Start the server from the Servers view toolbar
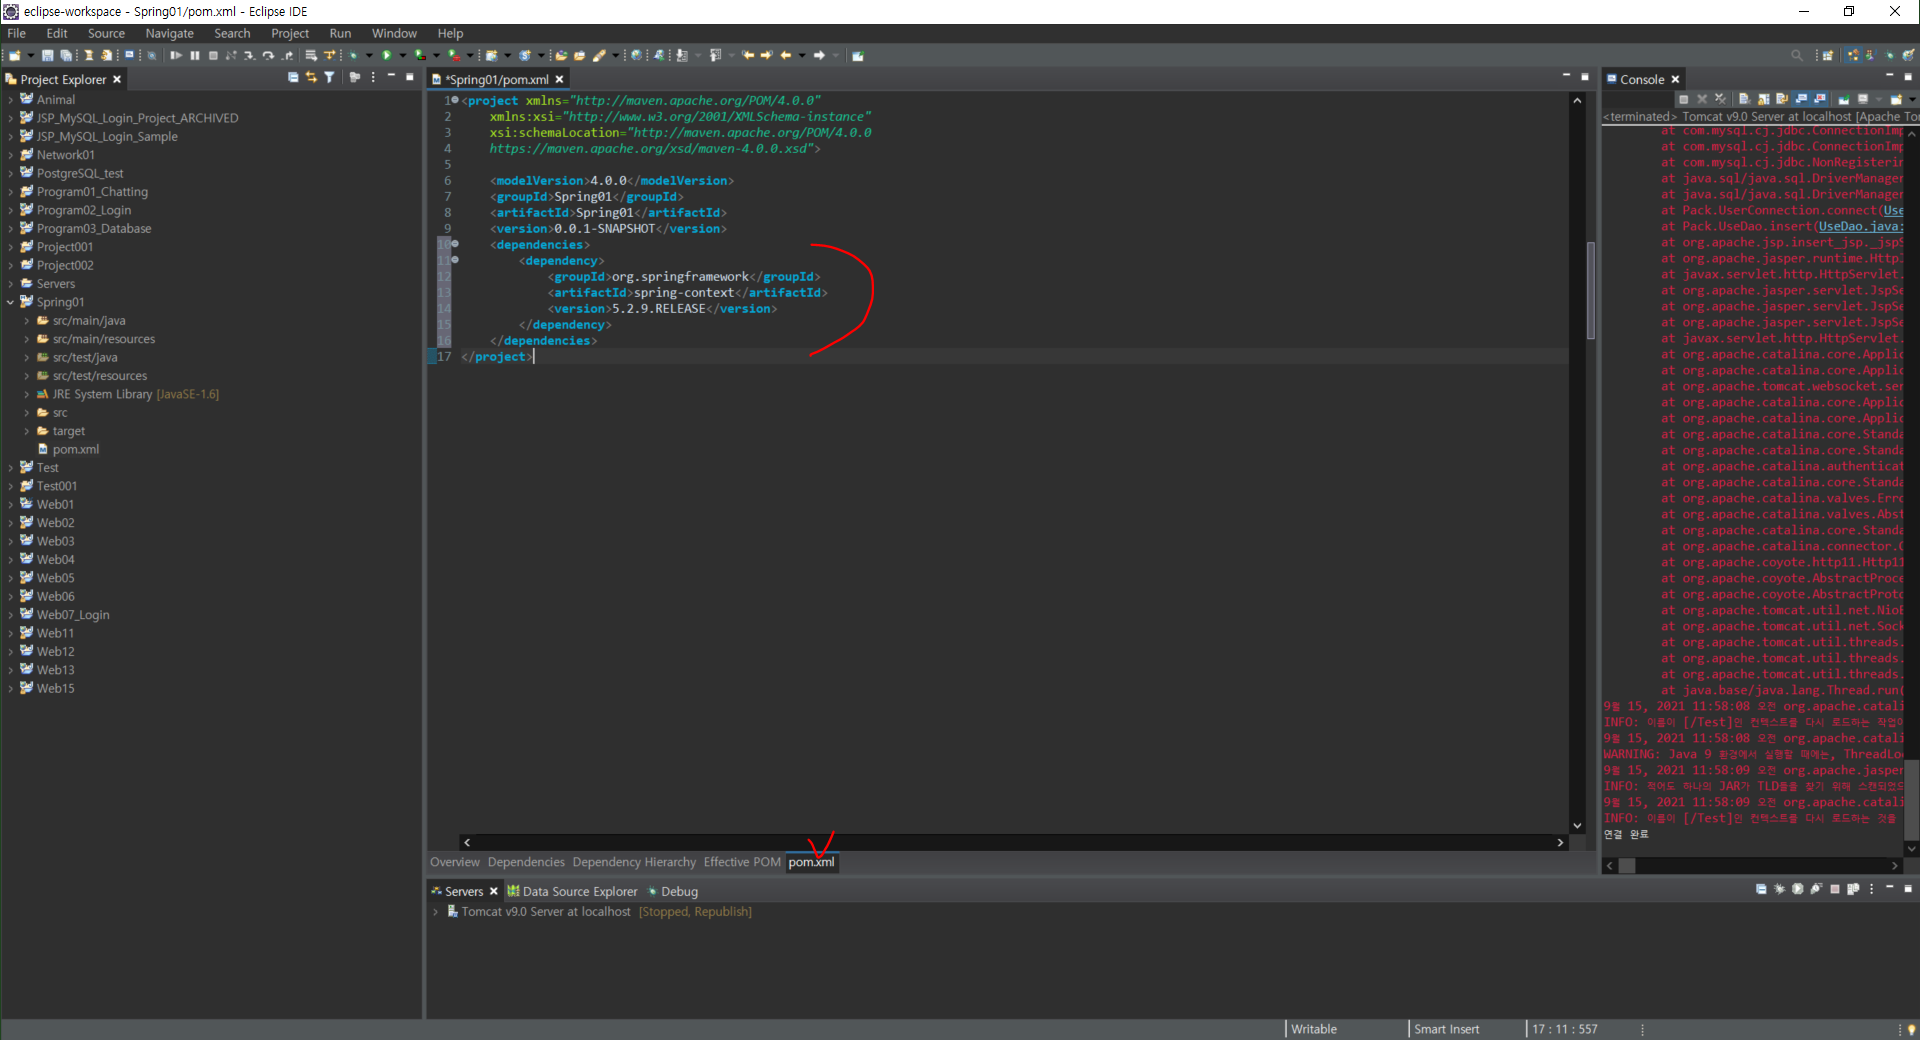This screenshot has height=1040, width=1920. click(1798, 889)
